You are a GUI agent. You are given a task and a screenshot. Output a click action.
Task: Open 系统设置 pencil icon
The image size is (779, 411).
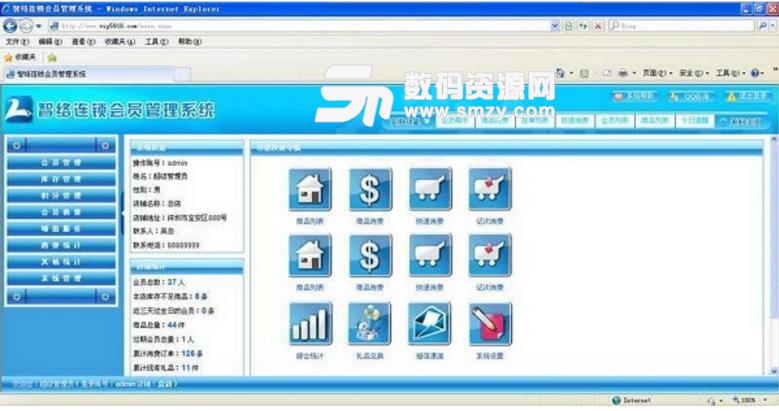coord(490,324)
